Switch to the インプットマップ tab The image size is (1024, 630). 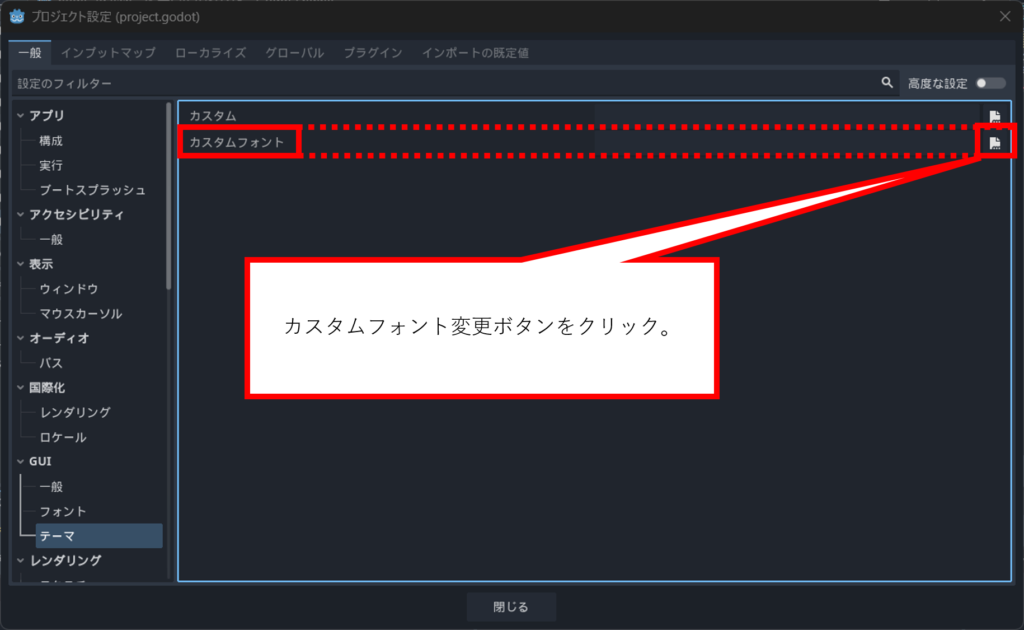pos(108,52)
